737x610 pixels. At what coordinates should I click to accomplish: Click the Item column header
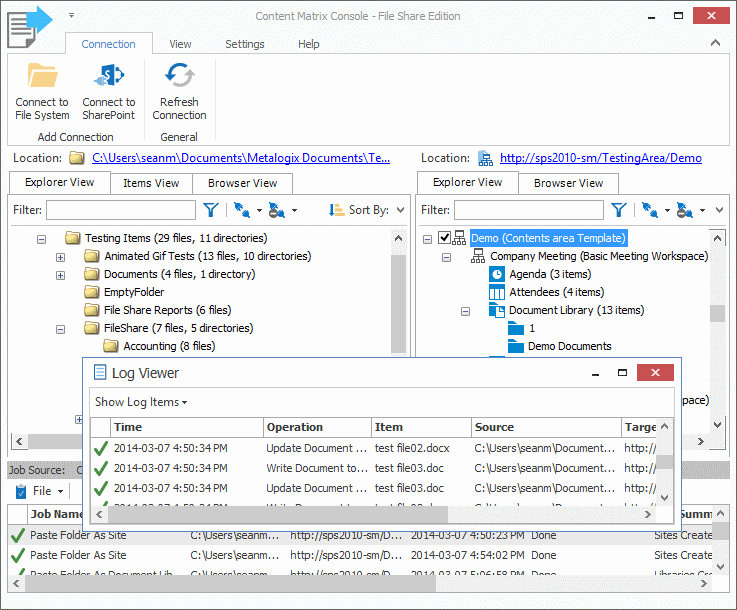coord(421,427)
